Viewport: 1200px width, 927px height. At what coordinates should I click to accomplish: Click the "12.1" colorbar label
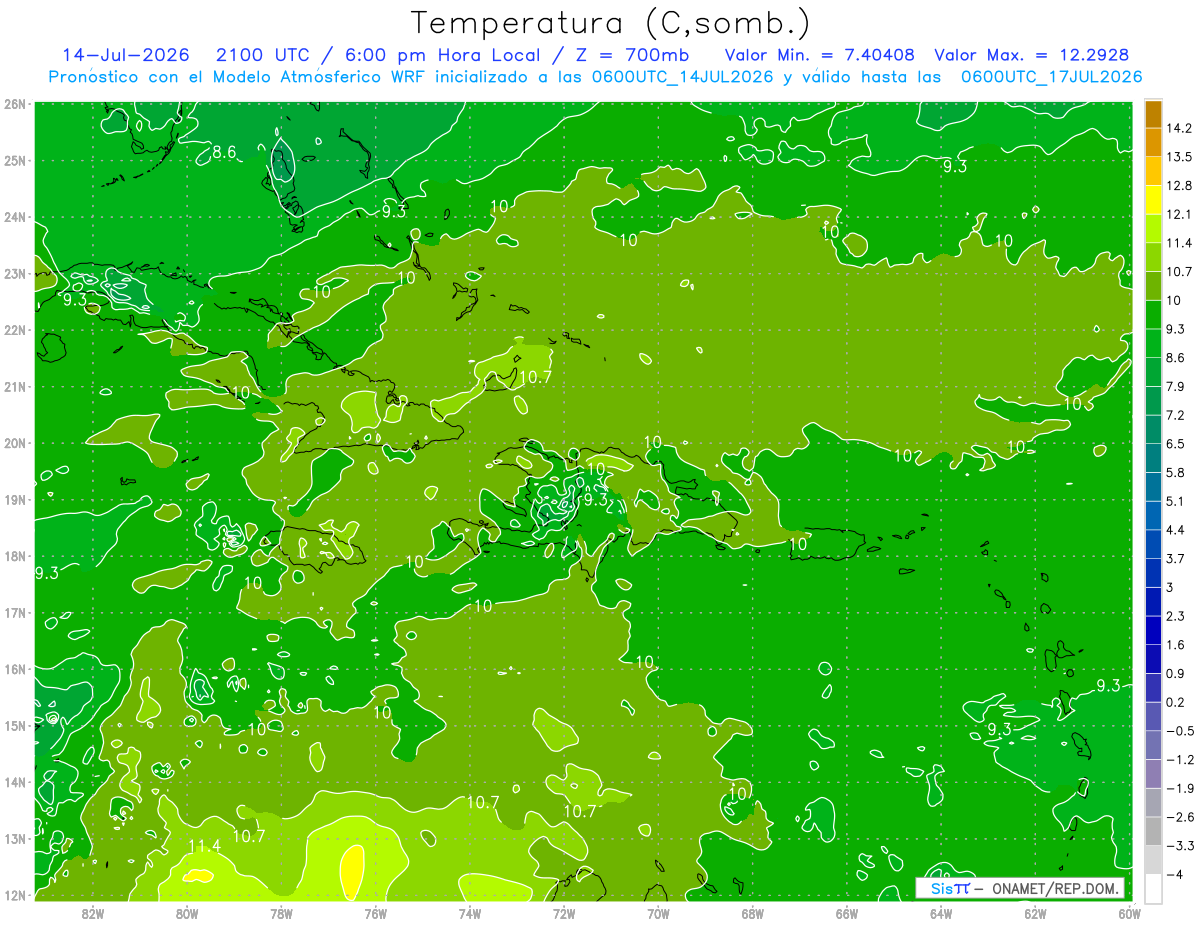1179,215
